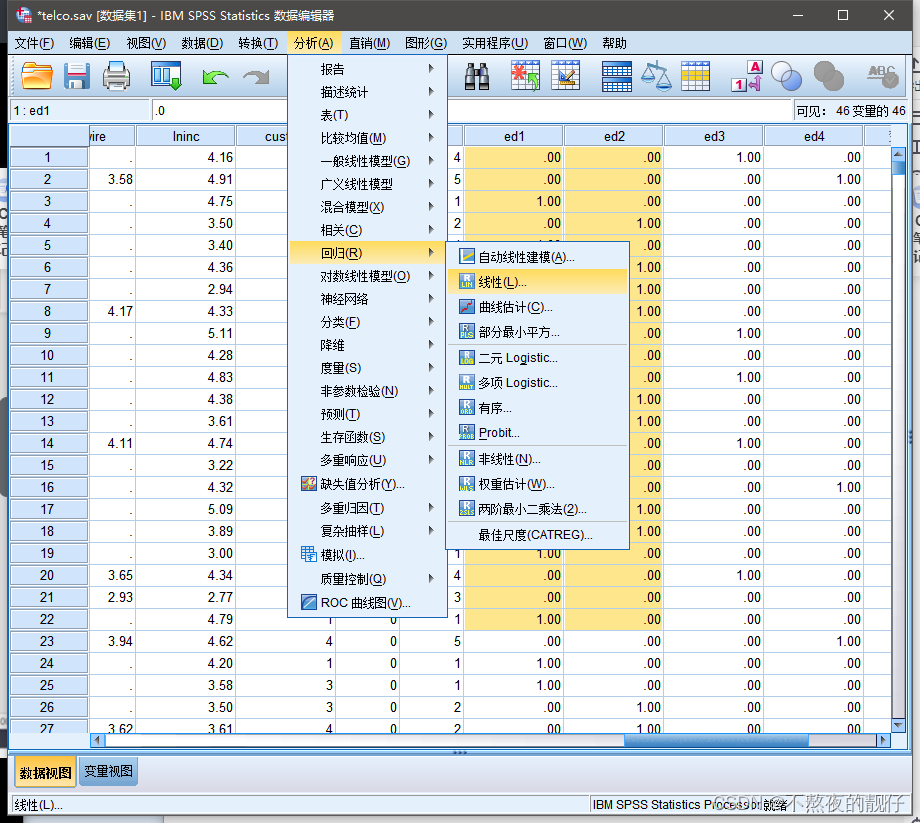The height and width of the screenshot is (823, 920).
Task: Click the split file toolbar icon
Action: [x=617, y=76]
